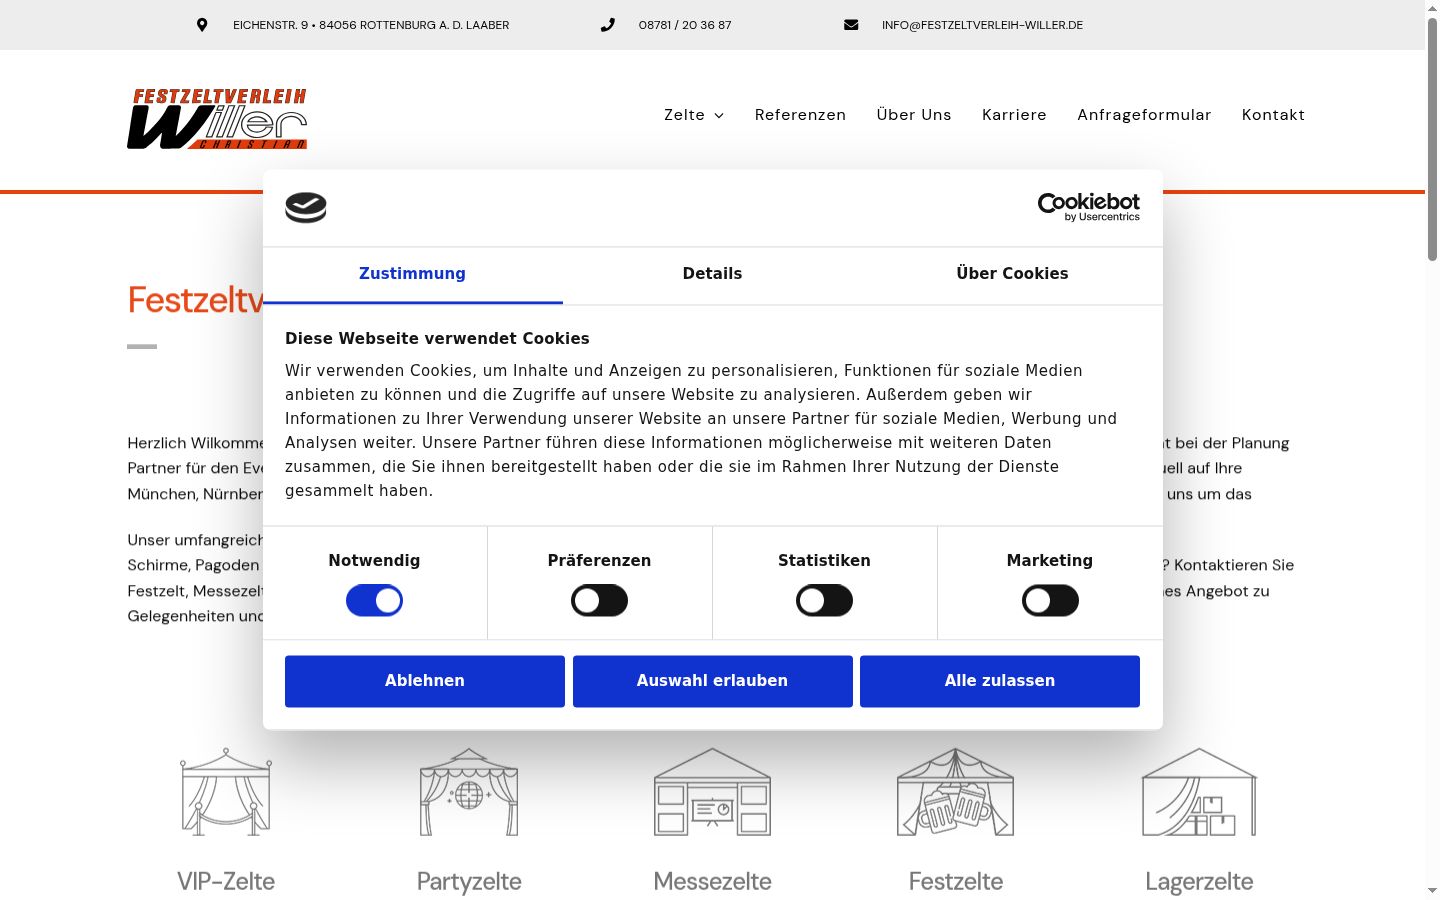Open the Cookiebot by Usercentrics logo link
Viewport: 1440px width, 900px height.
[x=1088, y=207]
